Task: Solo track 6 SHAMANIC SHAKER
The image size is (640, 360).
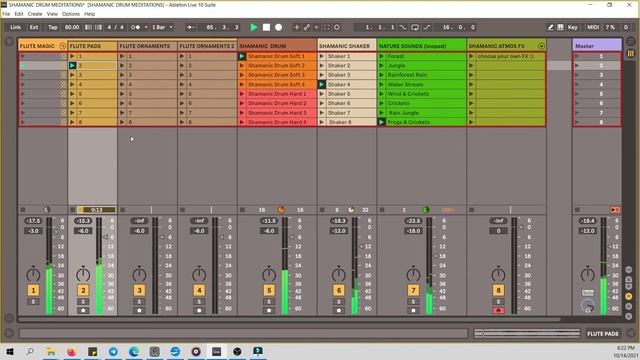Action: pyautogui.click(x=339, y=302)
